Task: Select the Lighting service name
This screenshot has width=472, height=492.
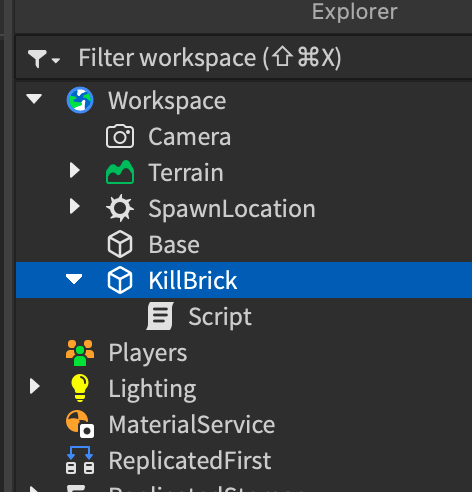Action: coord(152,389)
